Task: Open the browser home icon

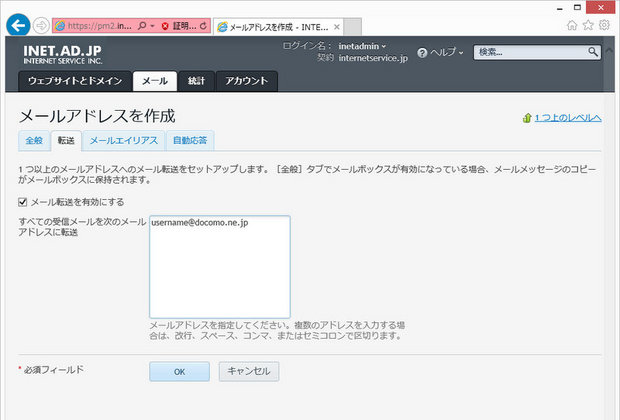Action: [x=571, y=24]
